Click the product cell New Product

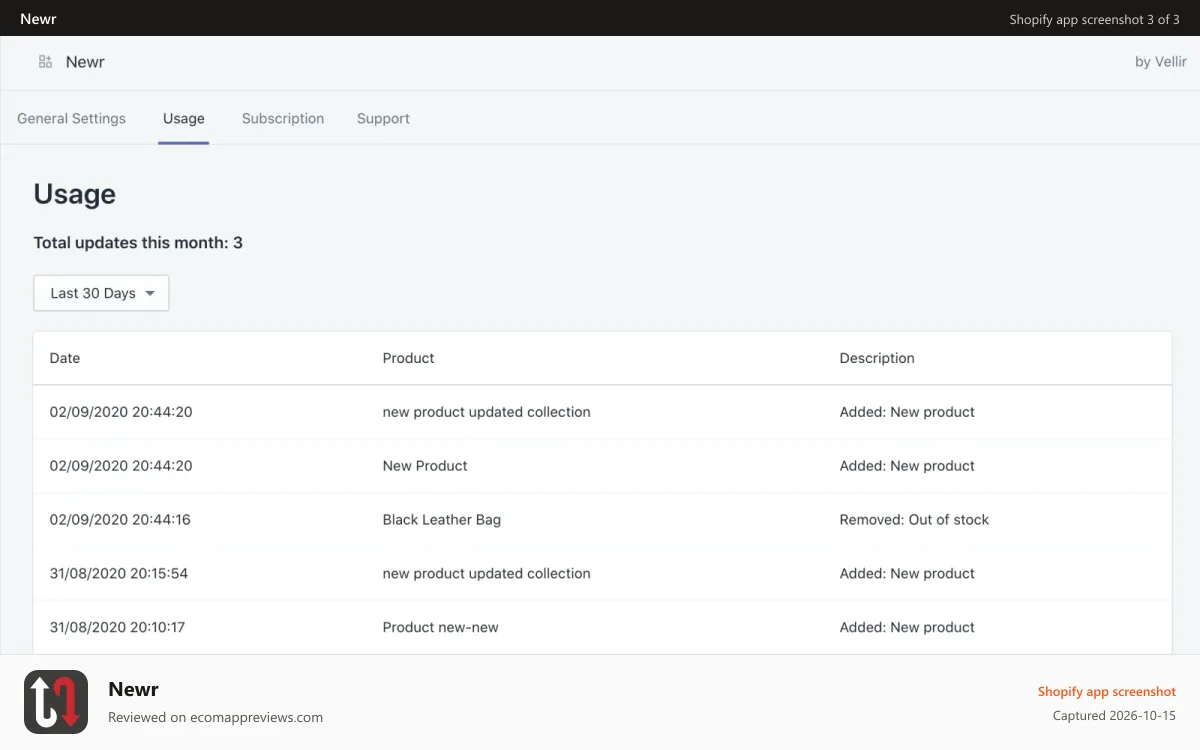425,466
